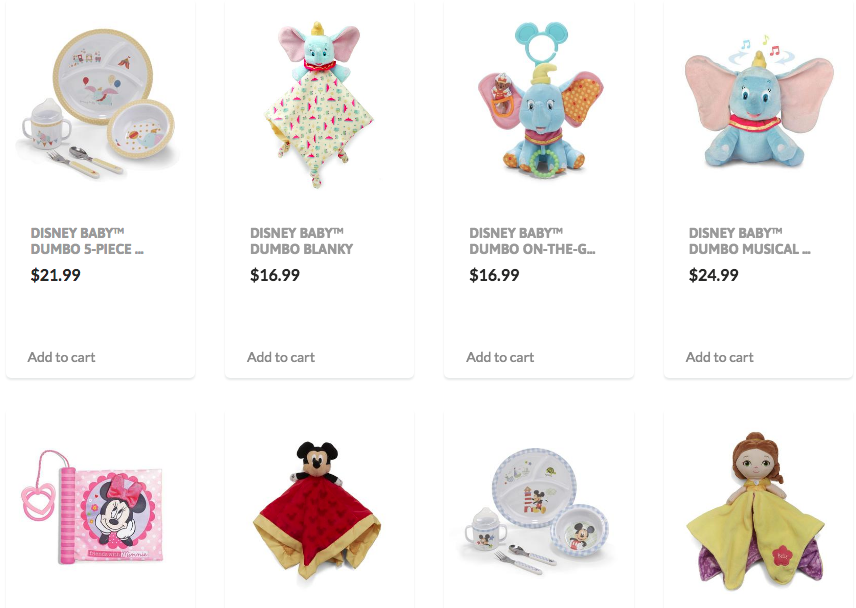Open Disney Baby Dumbo Musical title link
Image resolution: width=856 pixels, height=608 pixels.
[x=750, y=241]
